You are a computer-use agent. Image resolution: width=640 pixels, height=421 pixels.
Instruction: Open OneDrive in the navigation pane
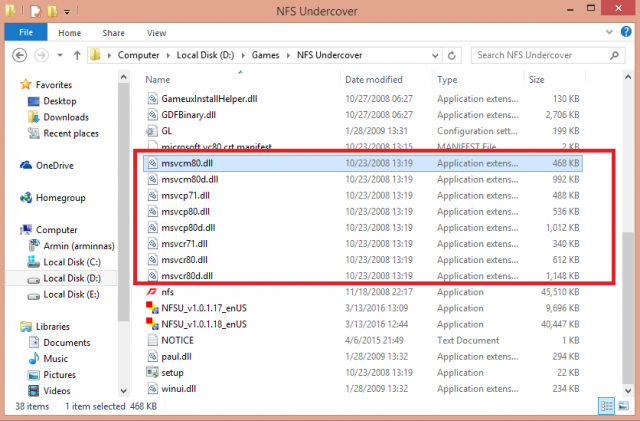[x=54, y=165]
